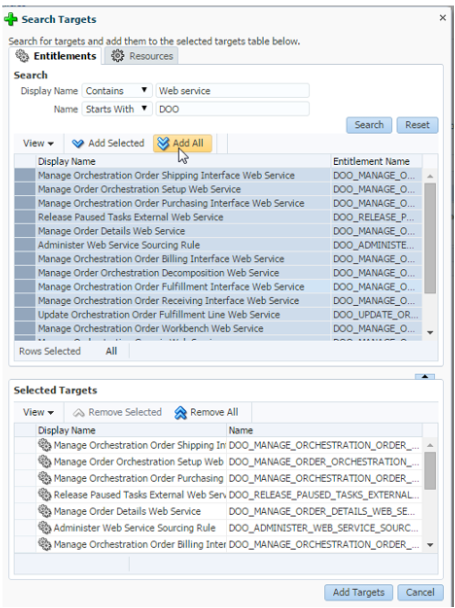Click DOO_RELEASE_P... entitlement name cell
The height and width of the screenshot is (608, 455).
(x=376, y=217)
